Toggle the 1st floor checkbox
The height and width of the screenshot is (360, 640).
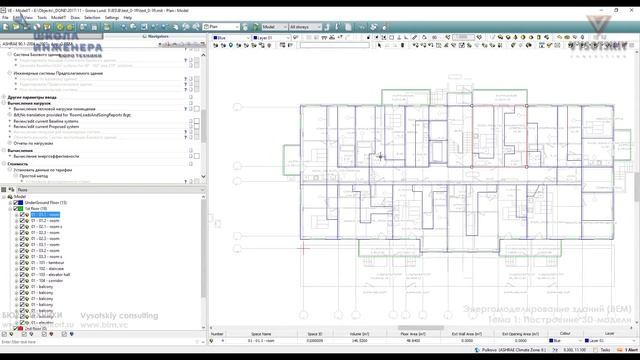pyautogui.click(x=16, y=209)
